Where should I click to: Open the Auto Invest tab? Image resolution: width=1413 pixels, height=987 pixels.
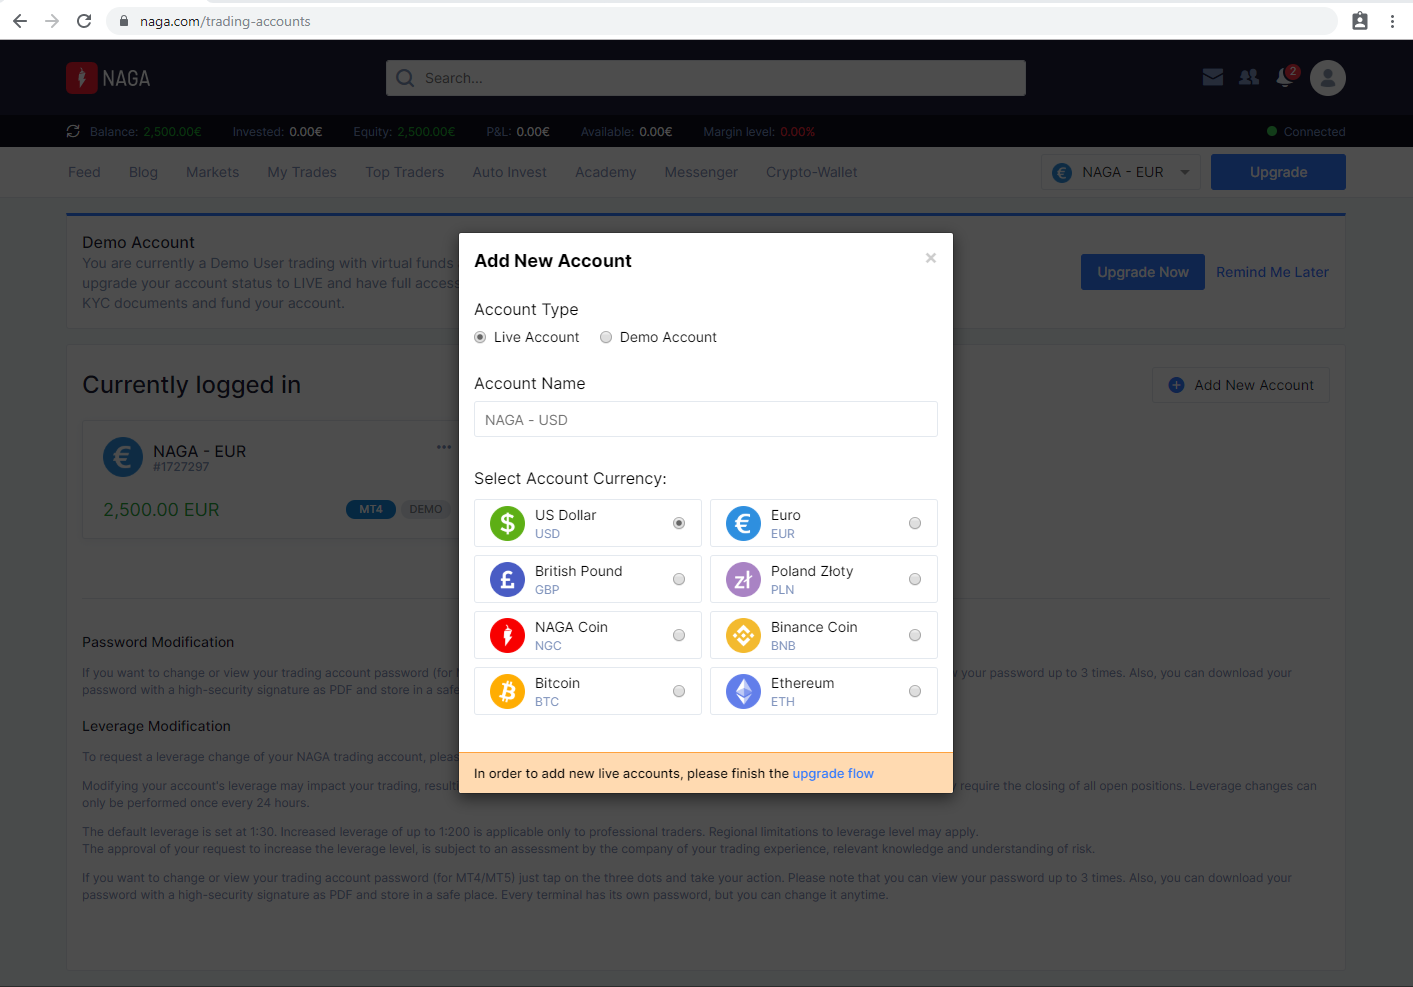510,172
